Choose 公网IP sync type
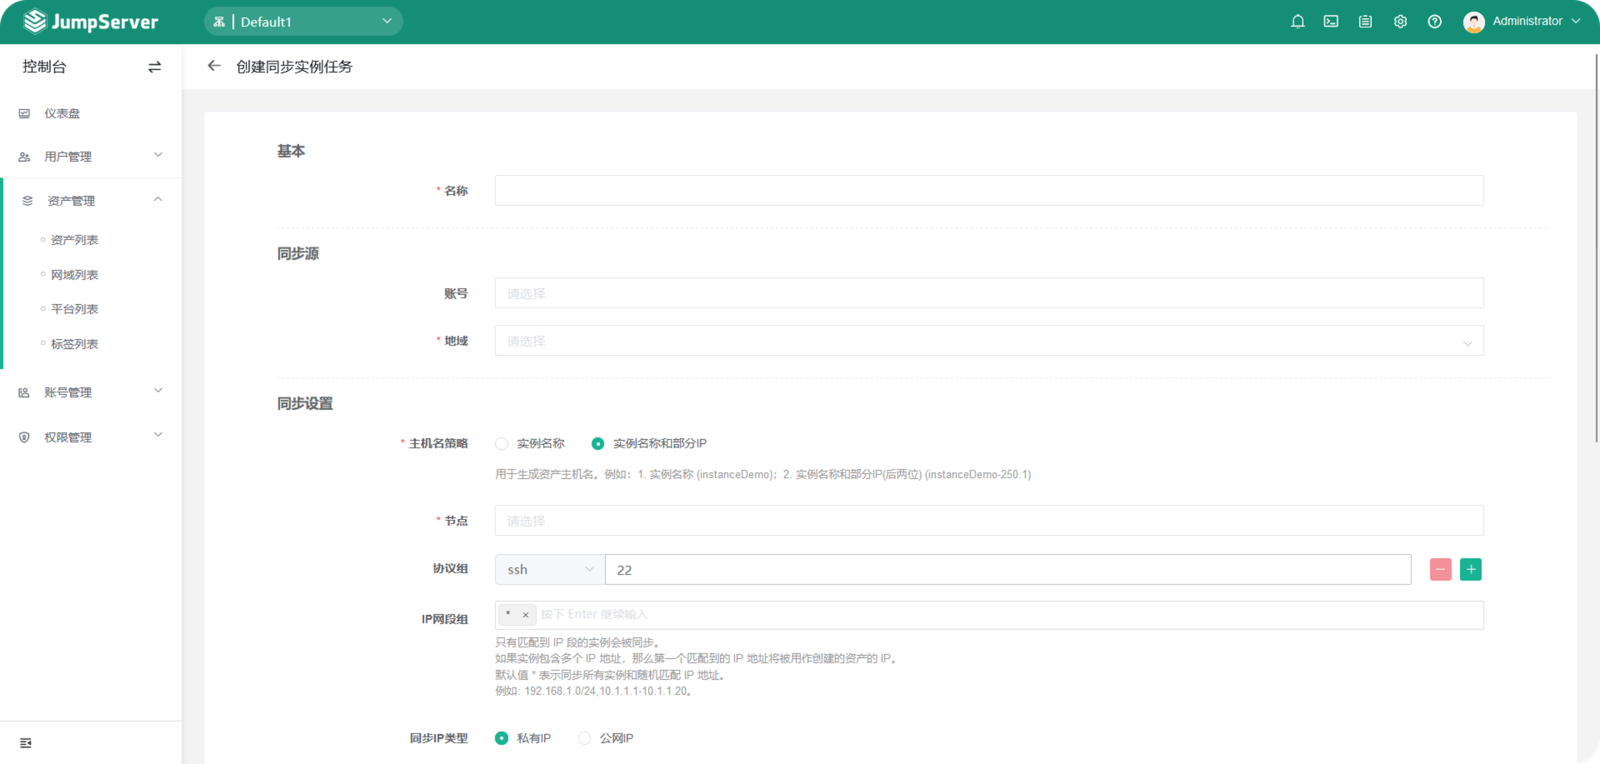Viewport: 1600px width, 764px height. [585, 738]
